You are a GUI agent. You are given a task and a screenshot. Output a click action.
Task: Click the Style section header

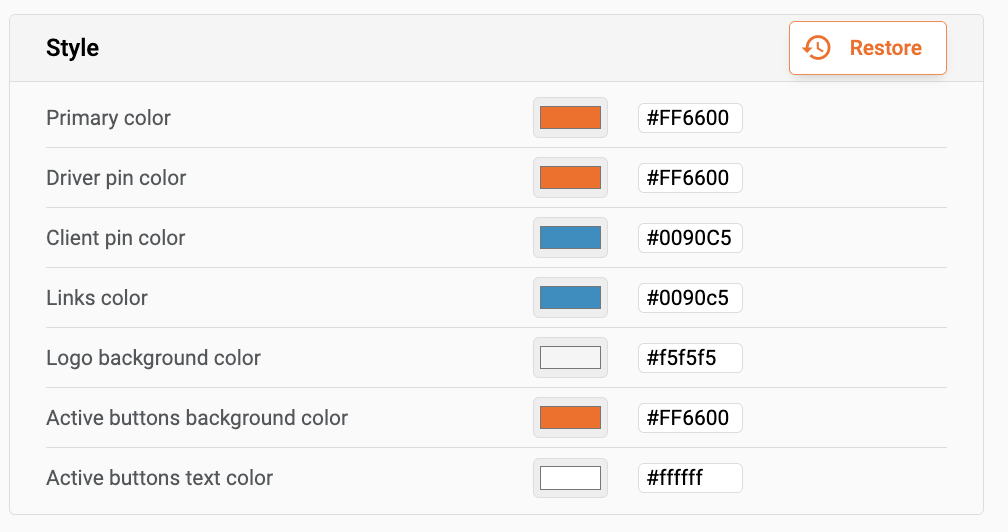click(x=73, y=48)
